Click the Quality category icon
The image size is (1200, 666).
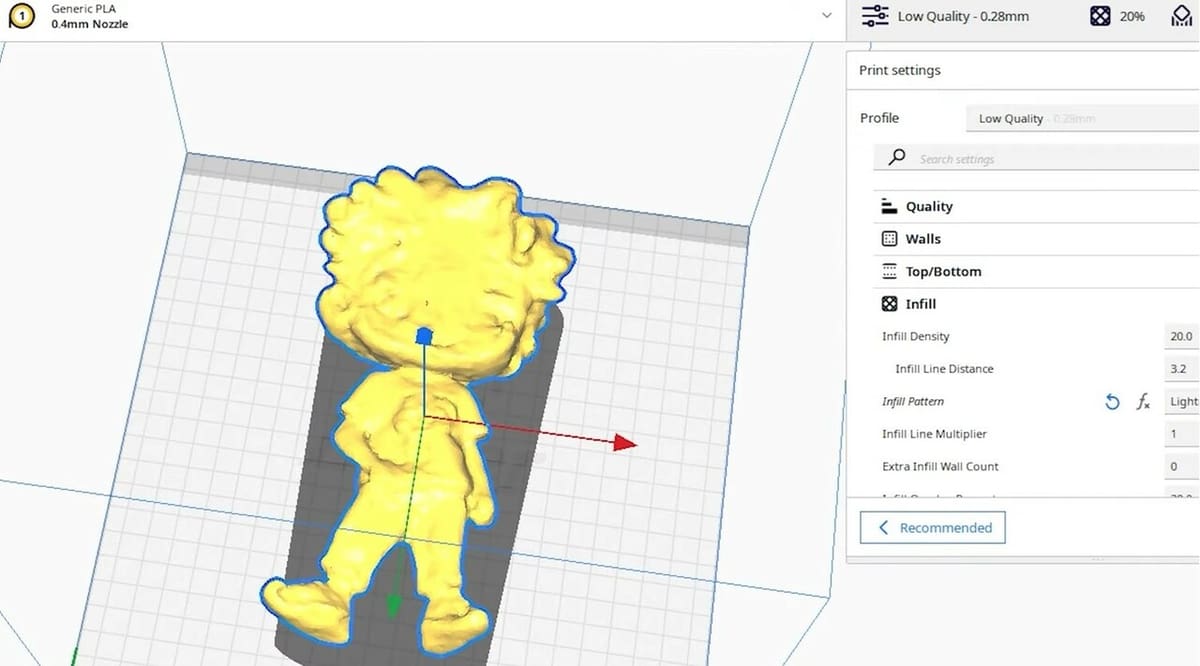[x=889, y=206]
